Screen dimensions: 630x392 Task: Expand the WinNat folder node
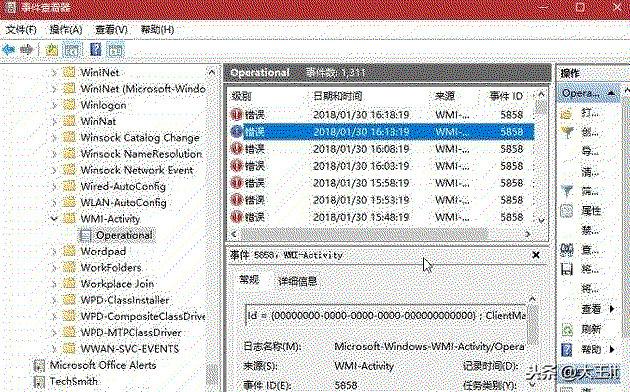54,121
